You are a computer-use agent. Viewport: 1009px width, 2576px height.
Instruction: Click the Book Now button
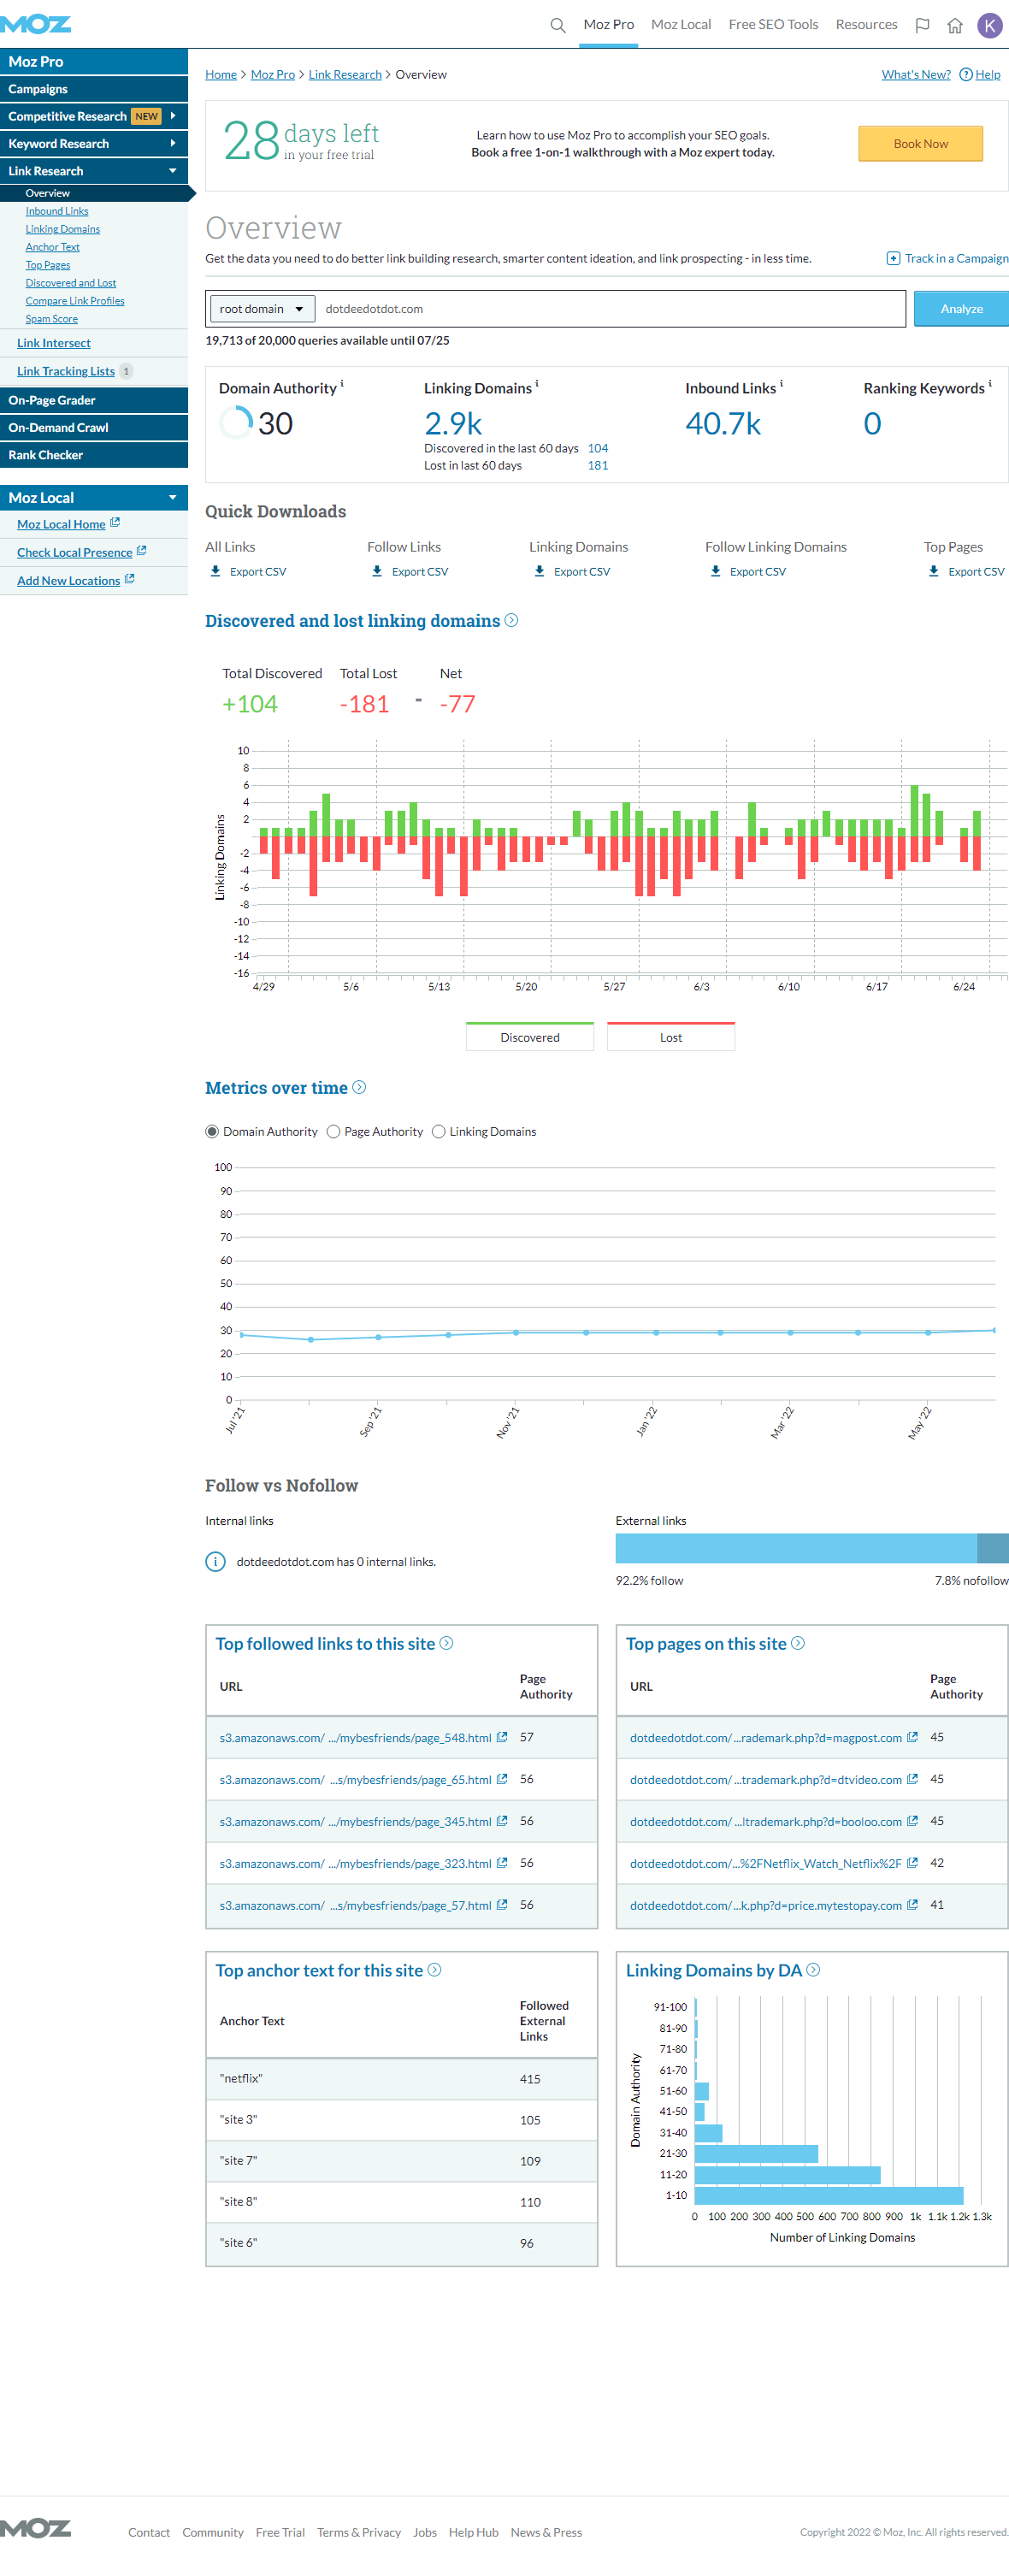tap(920, 143)
